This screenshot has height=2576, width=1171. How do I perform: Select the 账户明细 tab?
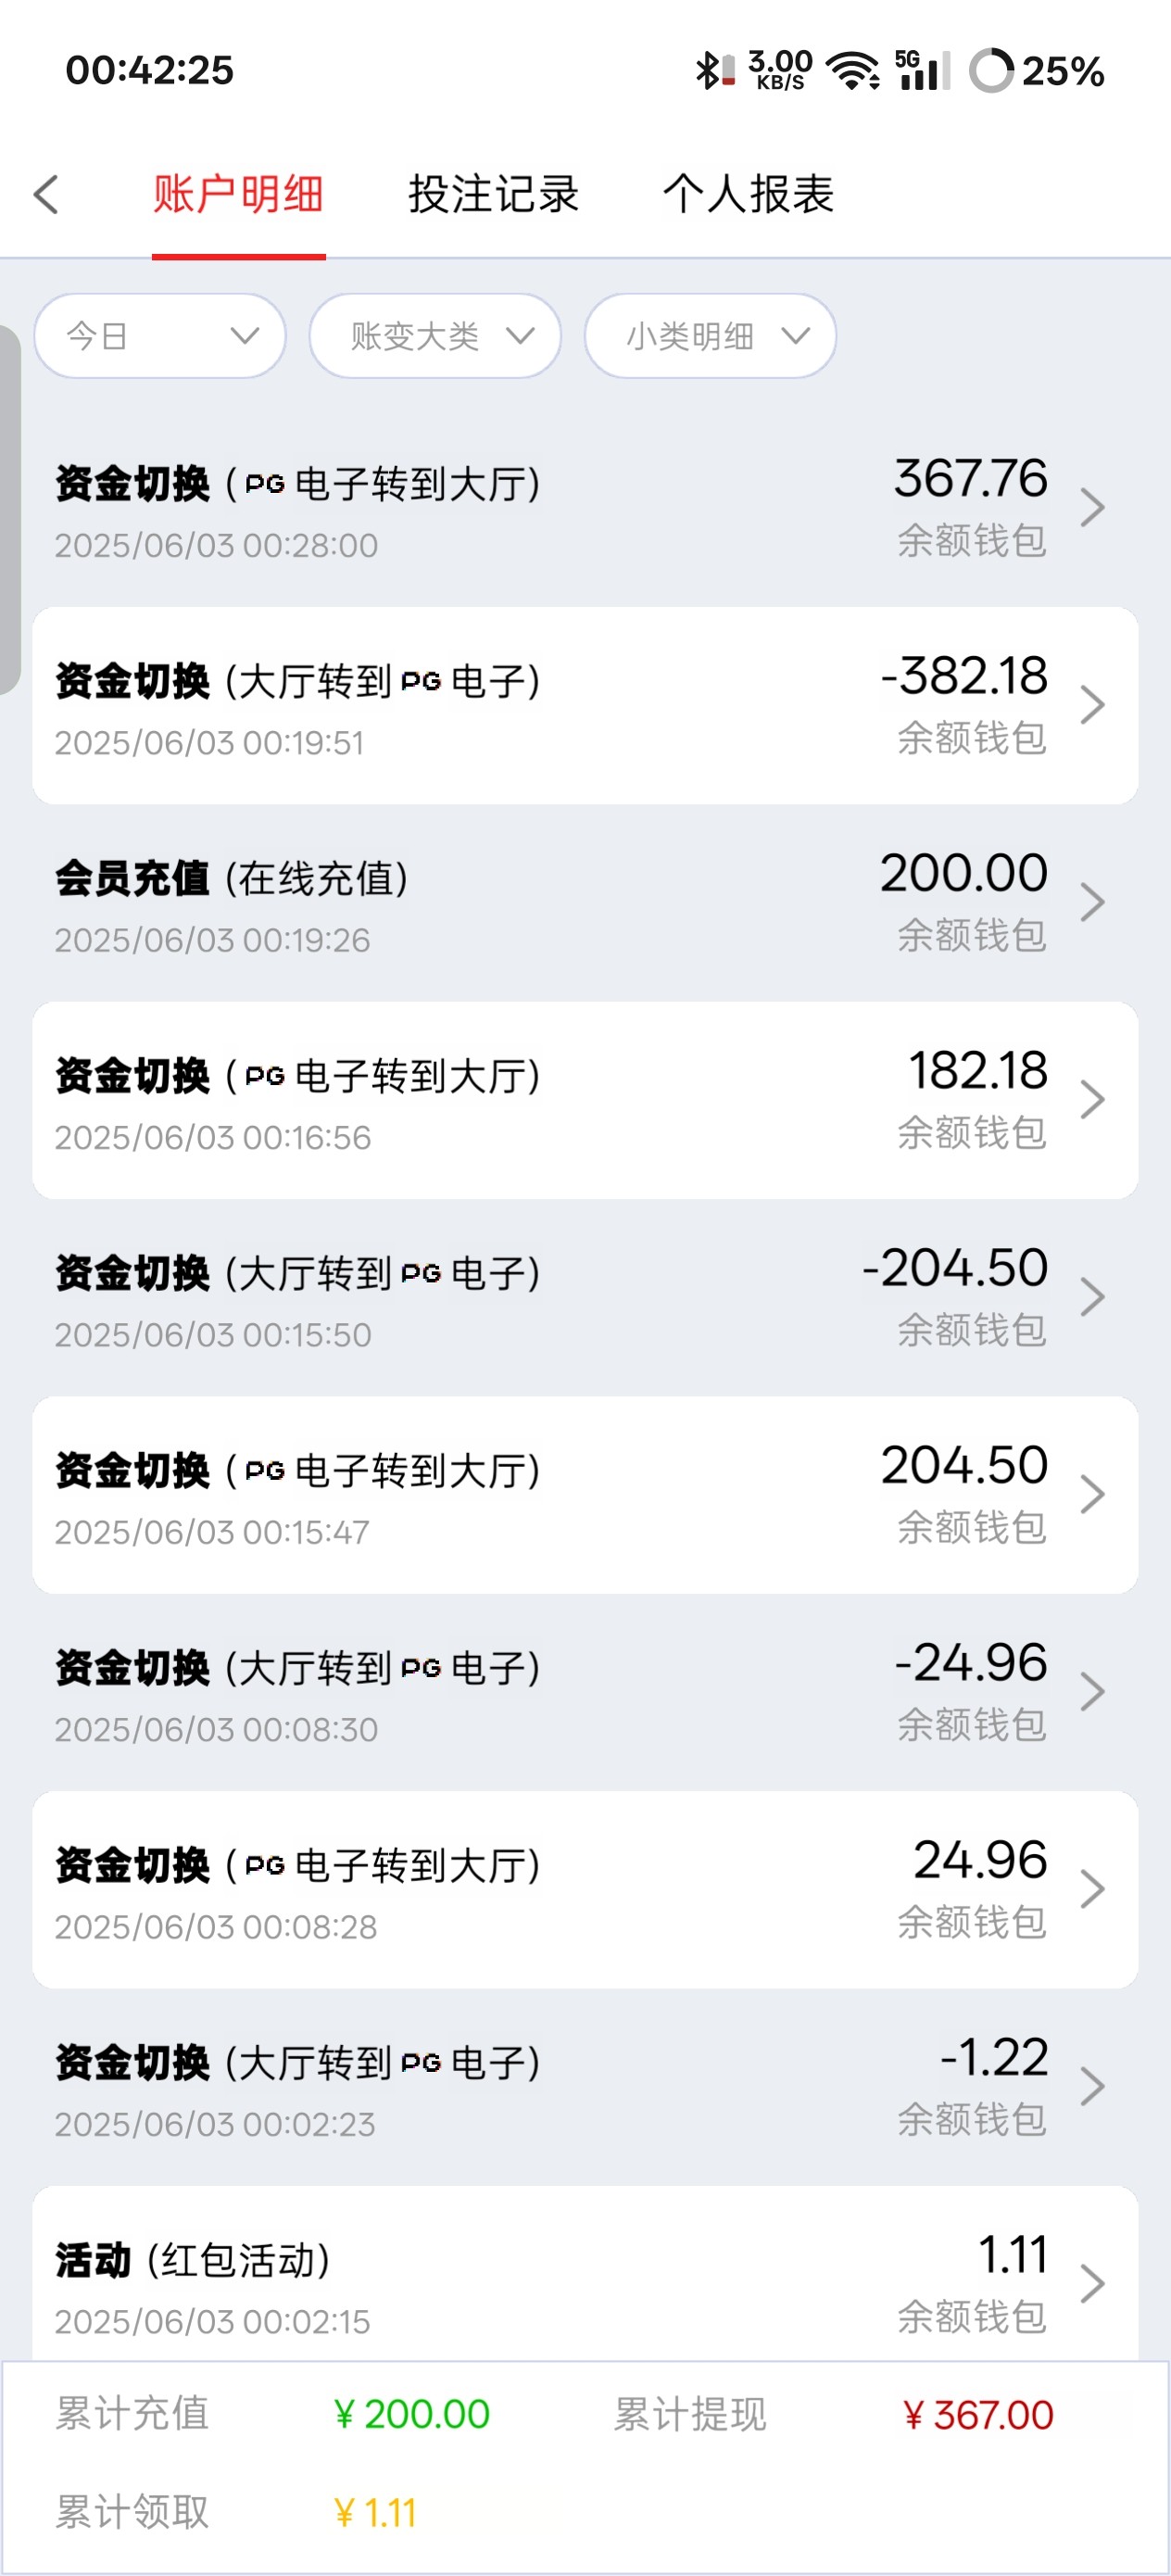point(238,194)
